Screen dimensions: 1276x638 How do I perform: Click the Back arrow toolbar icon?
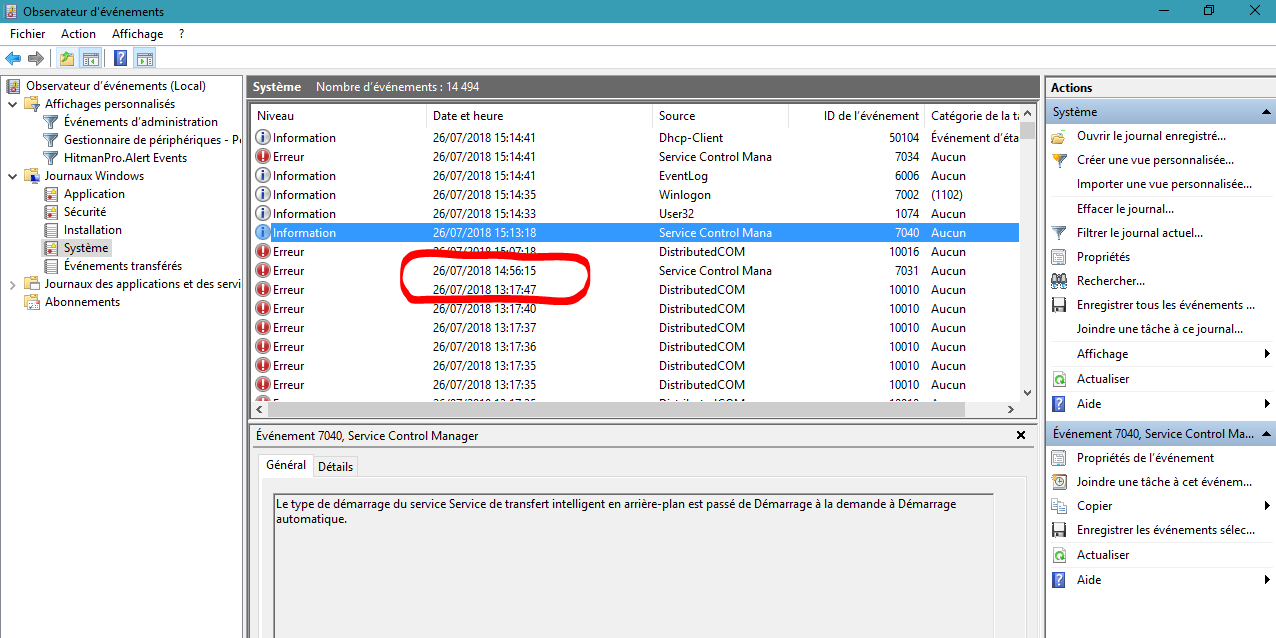14,58
